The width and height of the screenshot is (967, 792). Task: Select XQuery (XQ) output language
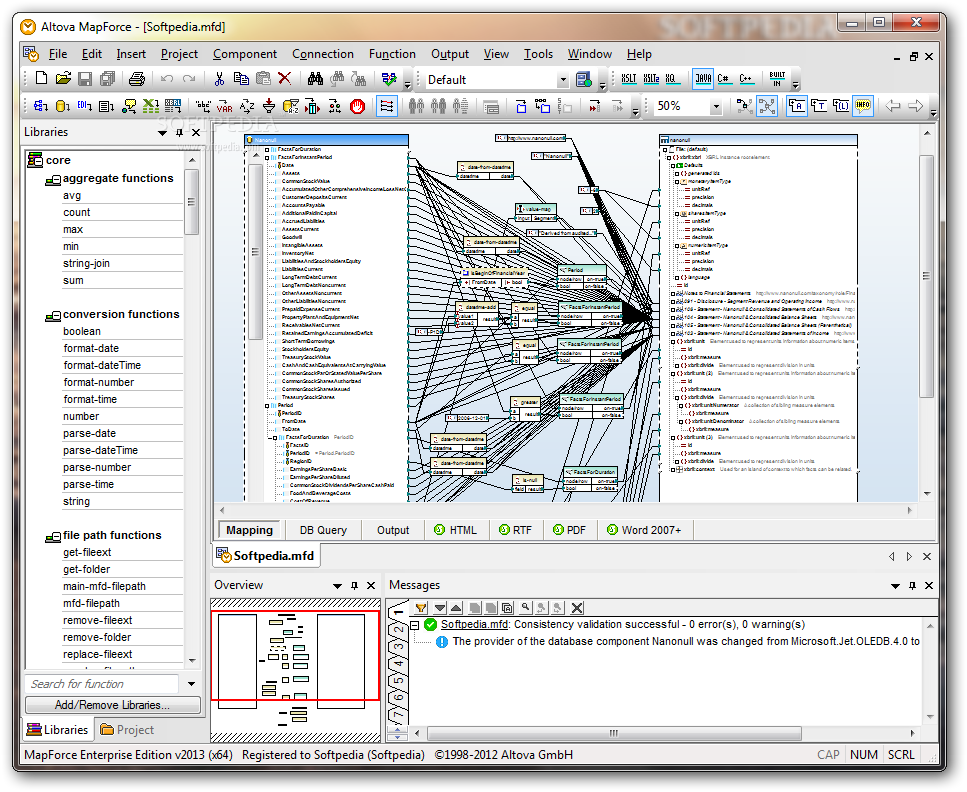pos(672,78)
